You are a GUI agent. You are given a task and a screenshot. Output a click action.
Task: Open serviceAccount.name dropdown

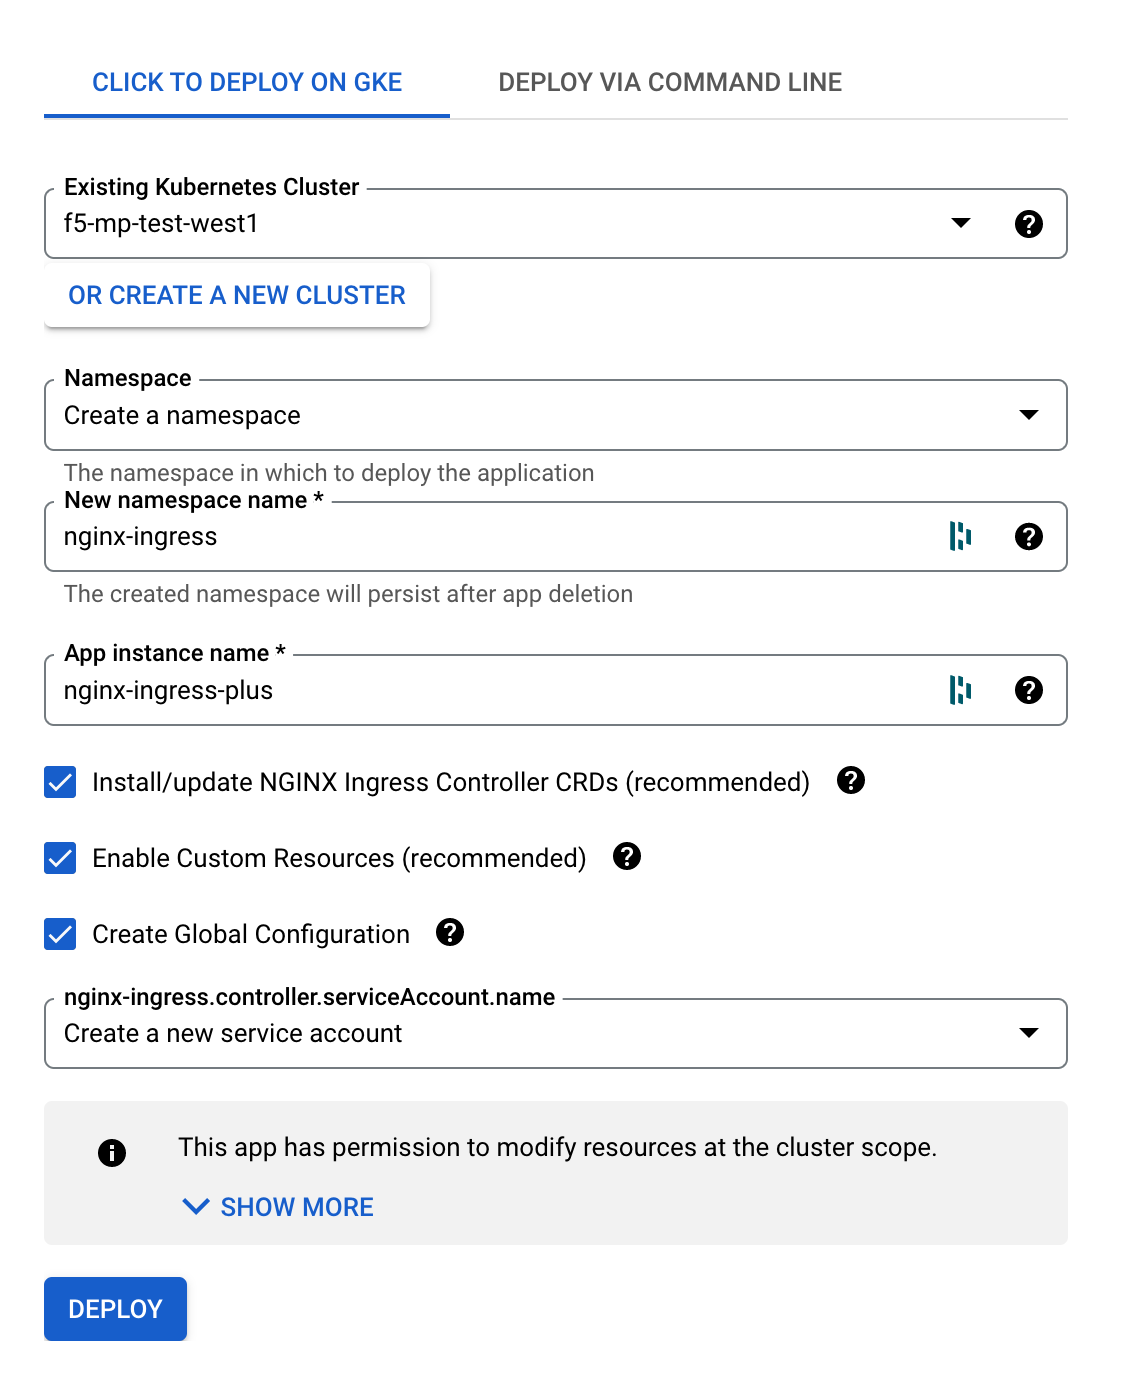click(x=556, y=1033)
